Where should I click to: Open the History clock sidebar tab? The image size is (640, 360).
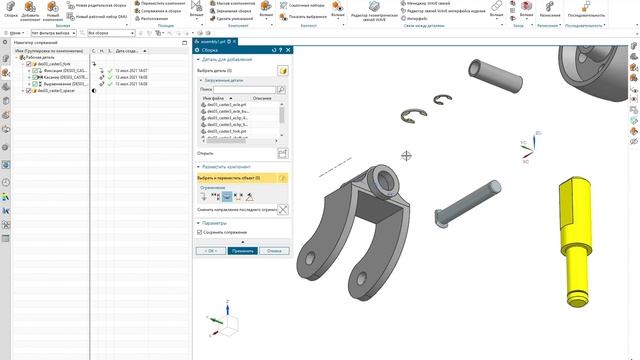pyautogui.click(x=6, y=182)
